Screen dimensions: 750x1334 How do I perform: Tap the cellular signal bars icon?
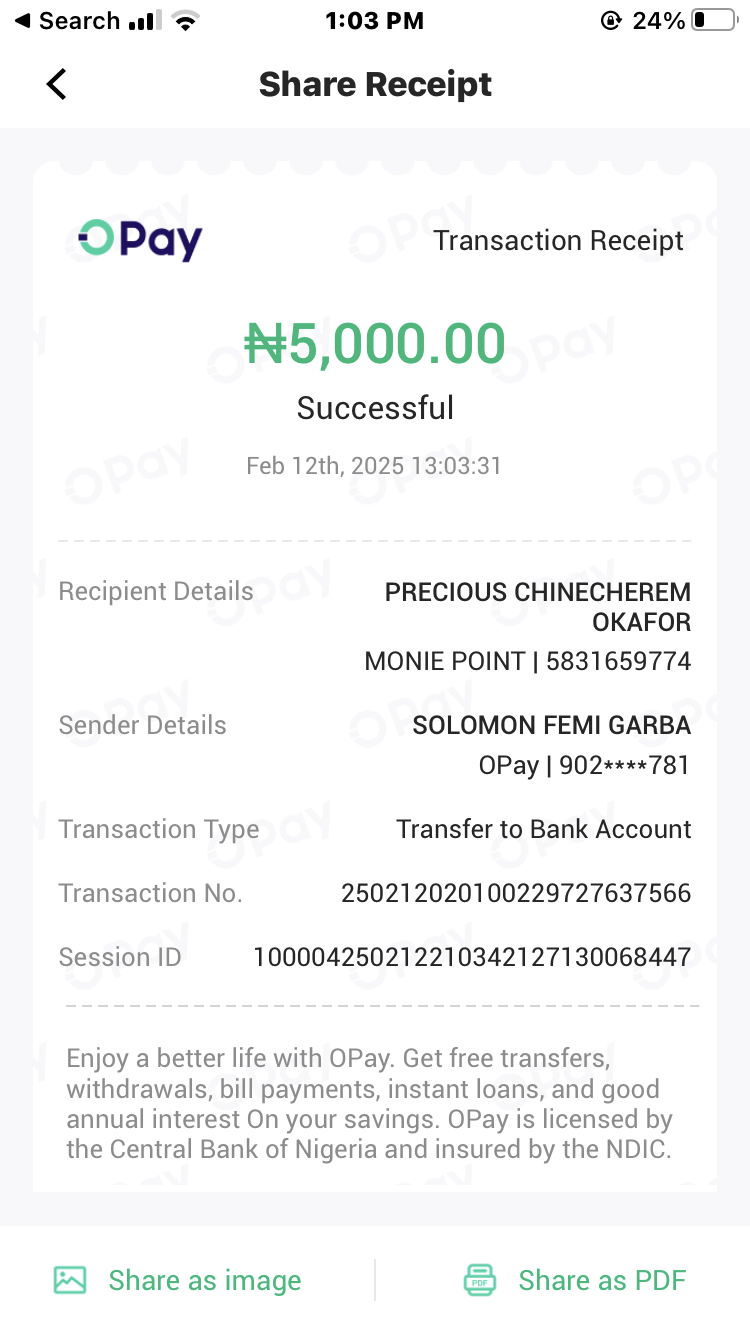[x=146, y=21]
